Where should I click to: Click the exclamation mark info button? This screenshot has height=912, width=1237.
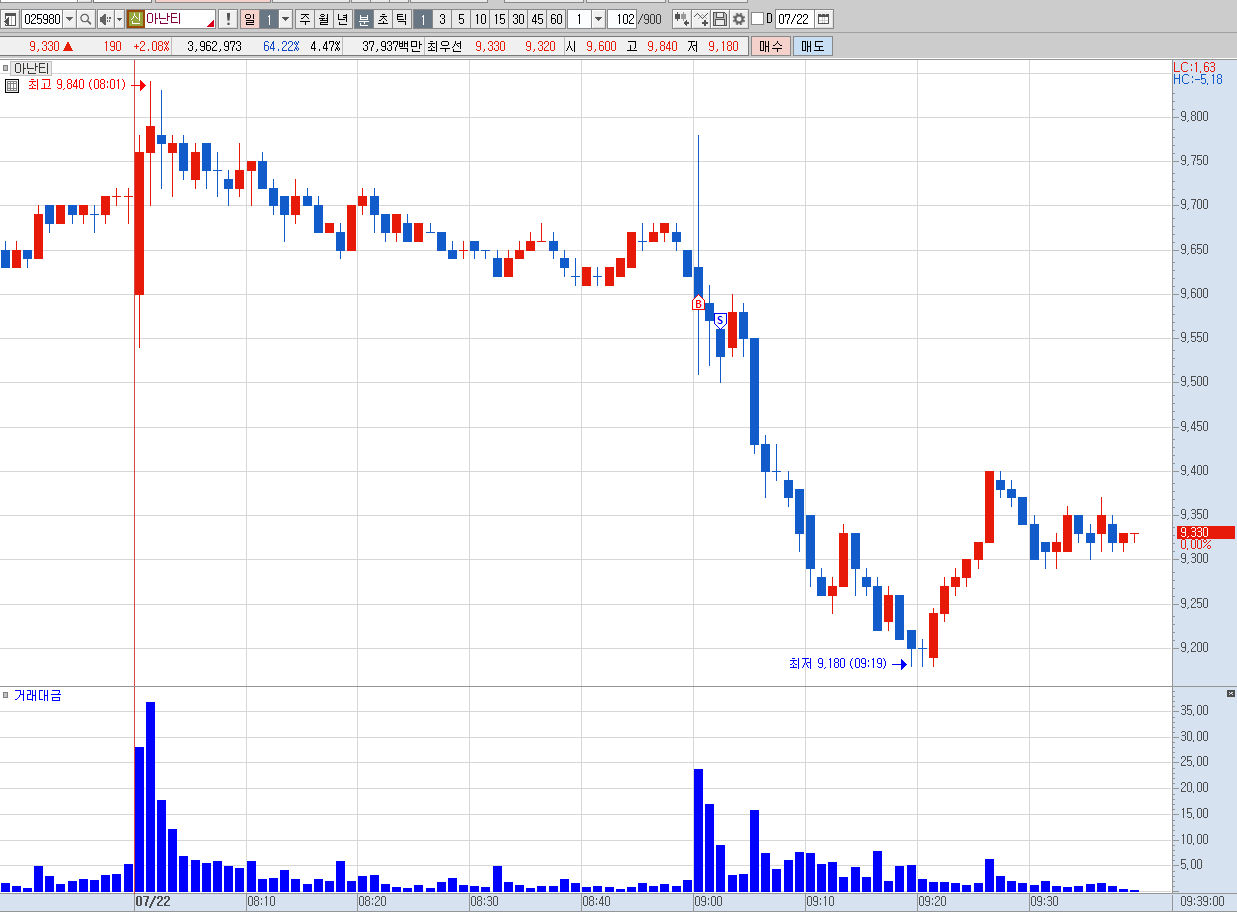coord(228,19)
